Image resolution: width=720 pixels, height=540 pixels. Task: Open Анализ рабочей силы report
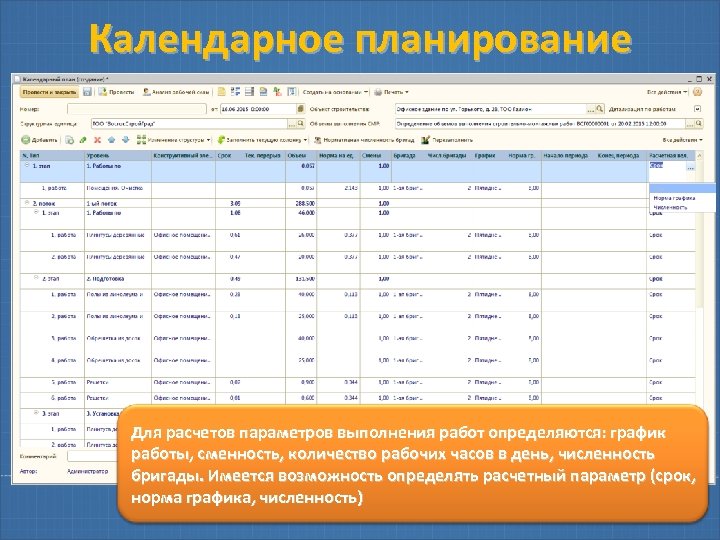[176, 92]
